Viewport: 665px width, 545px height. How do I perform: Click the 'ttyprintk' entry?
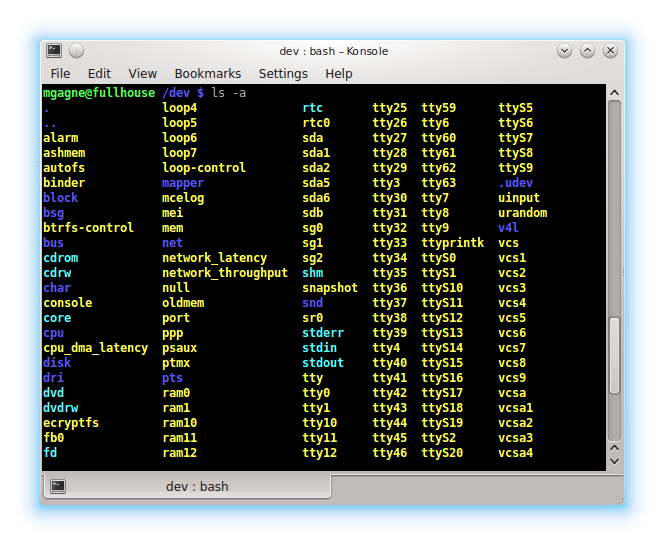[x=453, y=243]
